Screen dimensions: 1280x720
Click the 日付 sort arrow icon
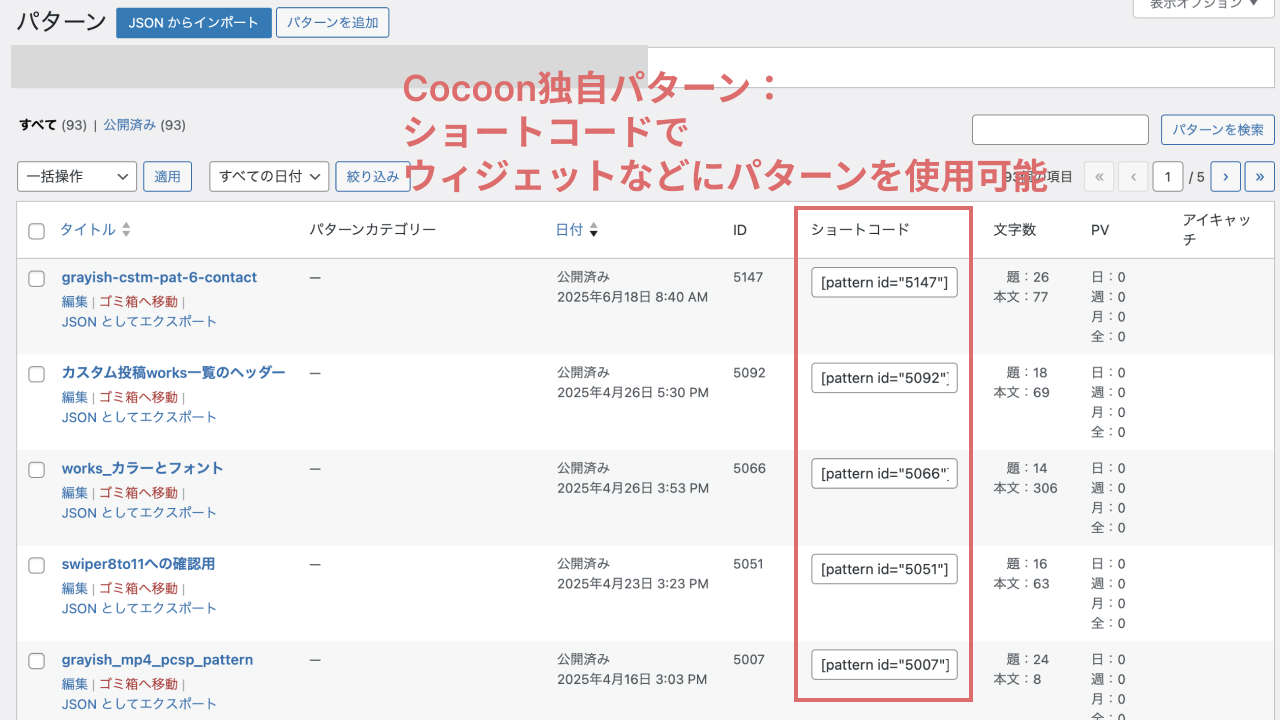[x=594, y=231]
